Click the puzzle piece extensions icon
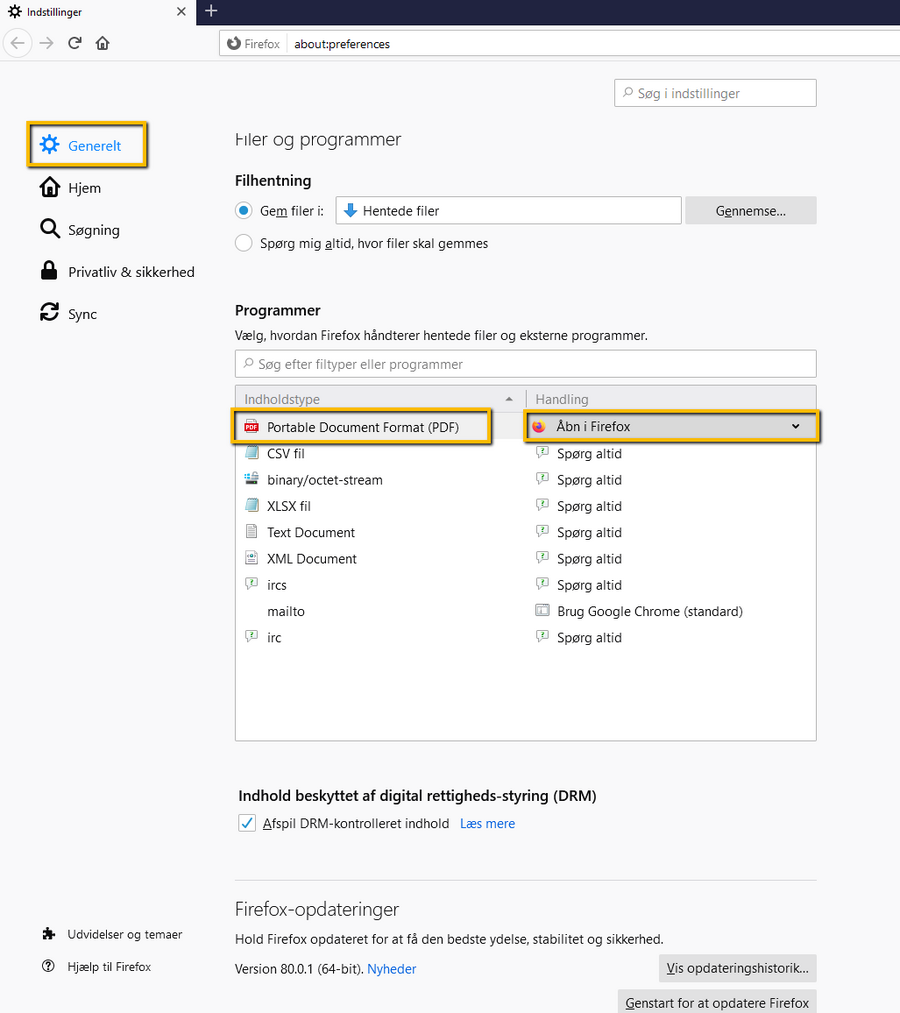This screenshot has width=900, height=1013. (x=48, y=934)
